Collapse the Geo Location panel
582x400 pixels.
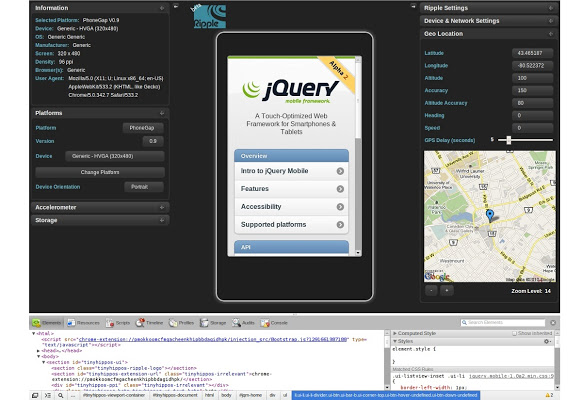click(489, 34)
